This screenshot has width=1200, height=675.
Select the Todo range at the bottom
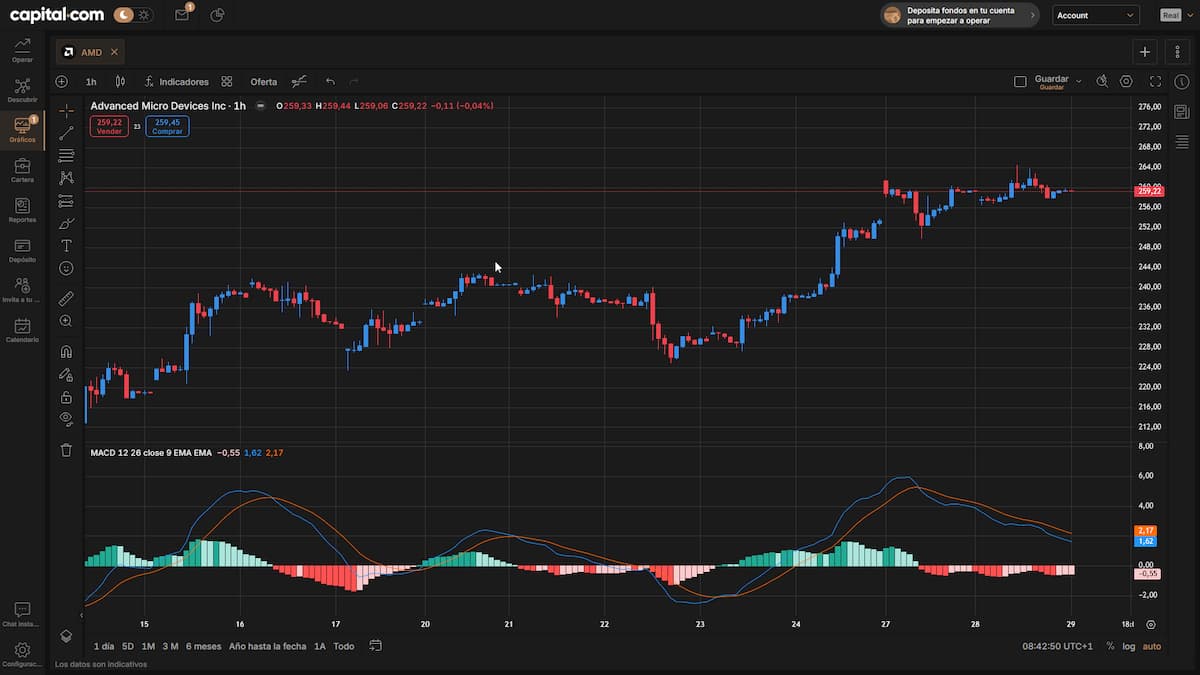(343, 646)
